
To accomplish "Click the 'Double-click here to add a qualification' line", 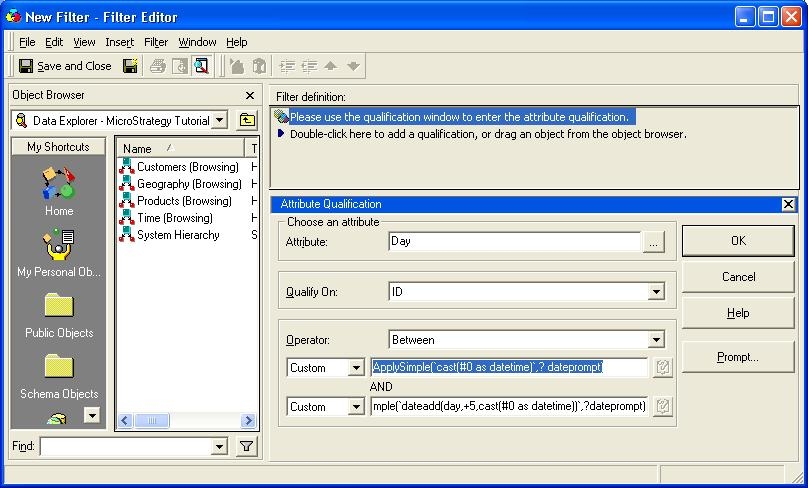I will (488, 134).
